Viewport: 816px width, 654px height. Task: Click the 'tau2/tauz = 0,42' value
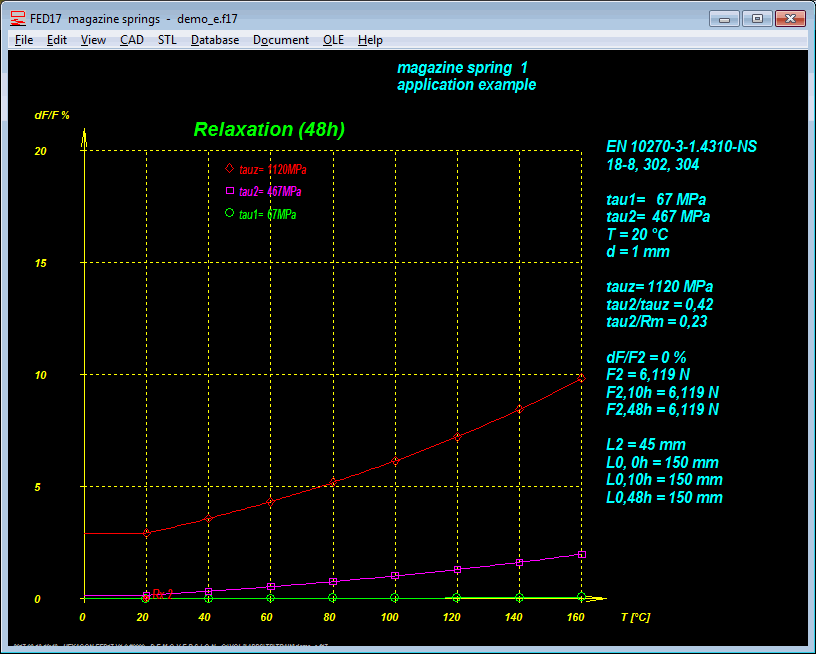[x=660, y=304]
